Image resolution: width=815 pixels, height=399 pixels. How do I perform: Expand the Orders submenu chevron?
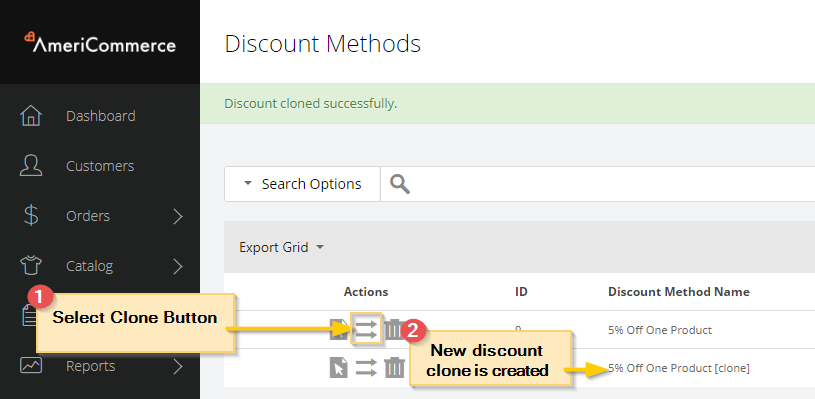coord(178,216)
